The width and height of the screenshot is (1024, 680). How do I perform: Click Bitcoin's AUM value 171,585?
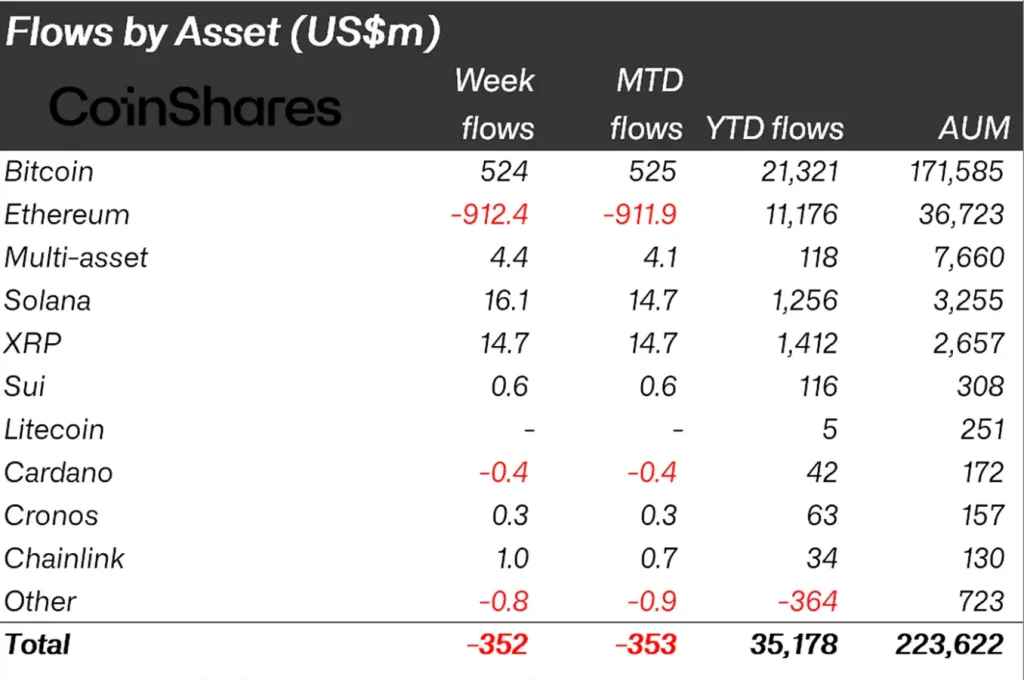tap(951, 171)
